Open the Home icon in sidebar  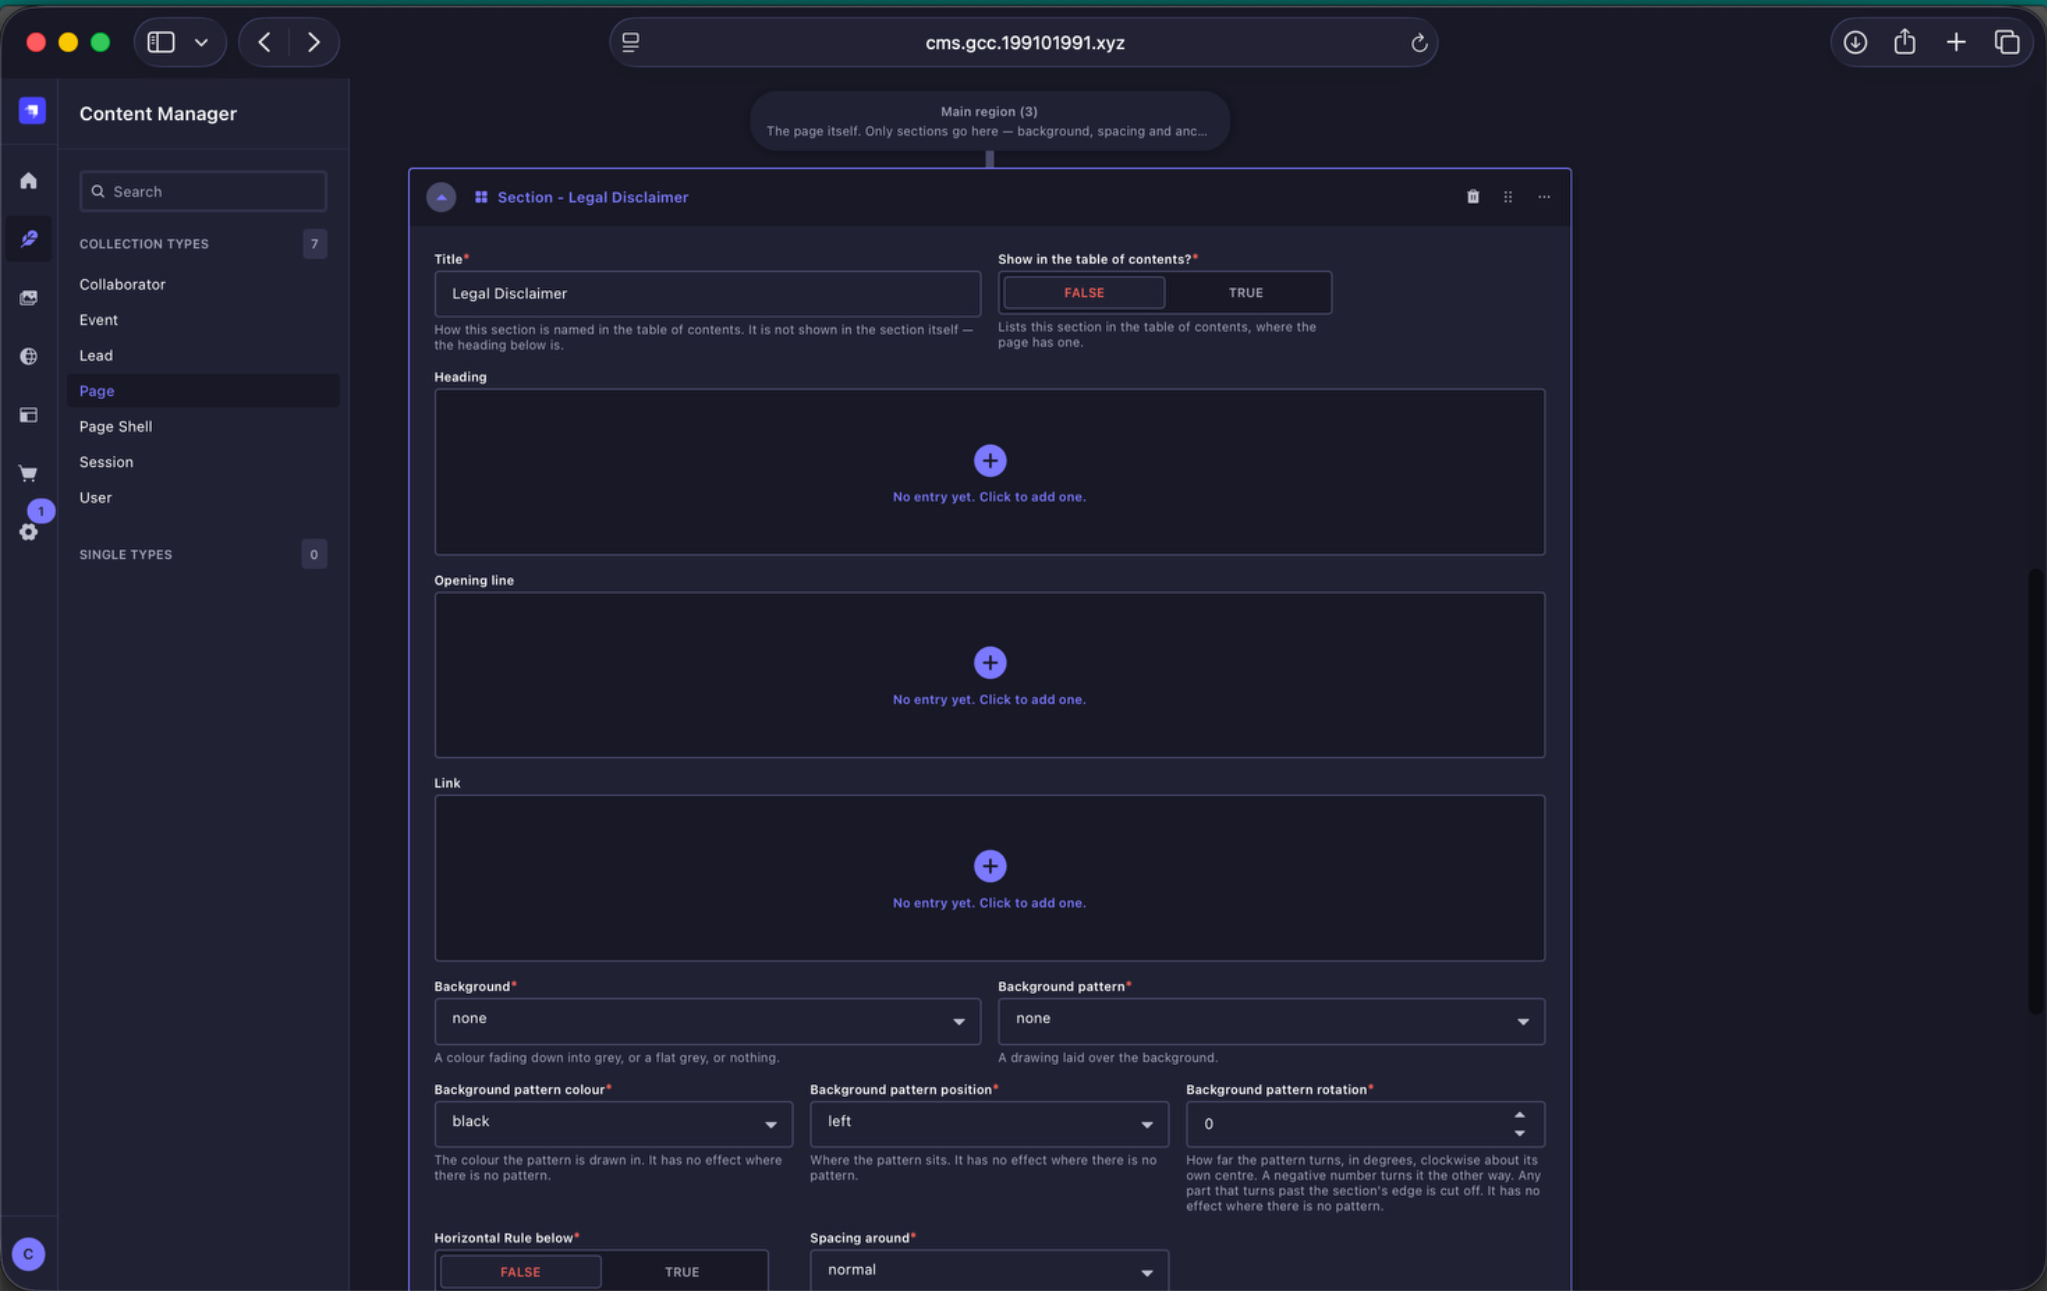(x=28, y=181)
